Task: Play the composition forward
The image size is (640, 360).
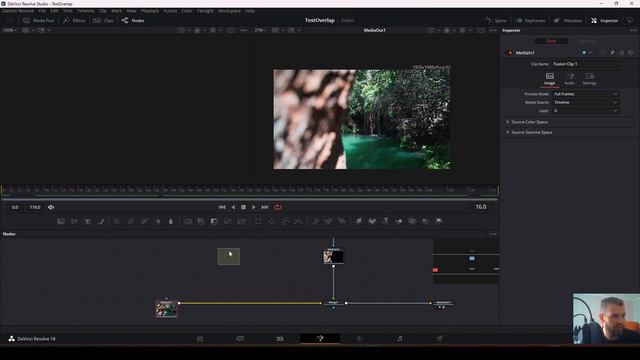Action: [x=253, y=207]
